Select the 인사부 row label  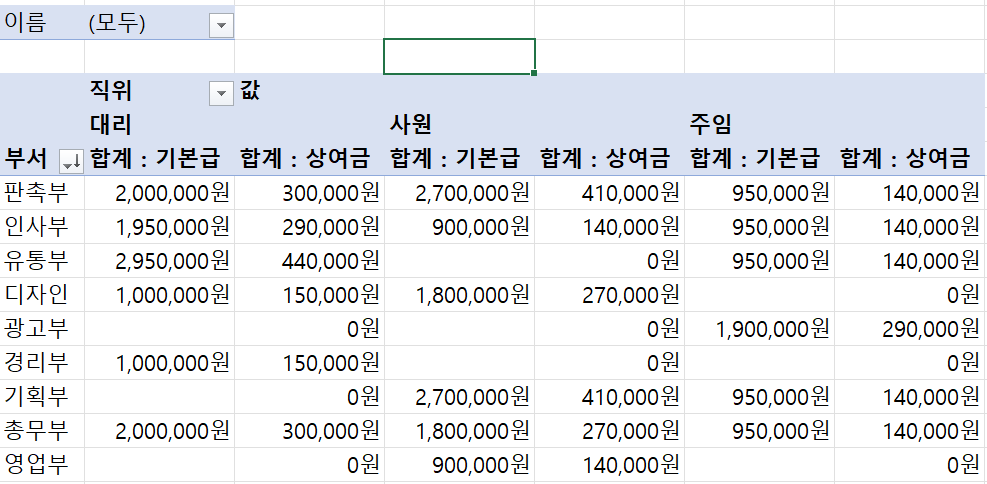tap(36, 226)
